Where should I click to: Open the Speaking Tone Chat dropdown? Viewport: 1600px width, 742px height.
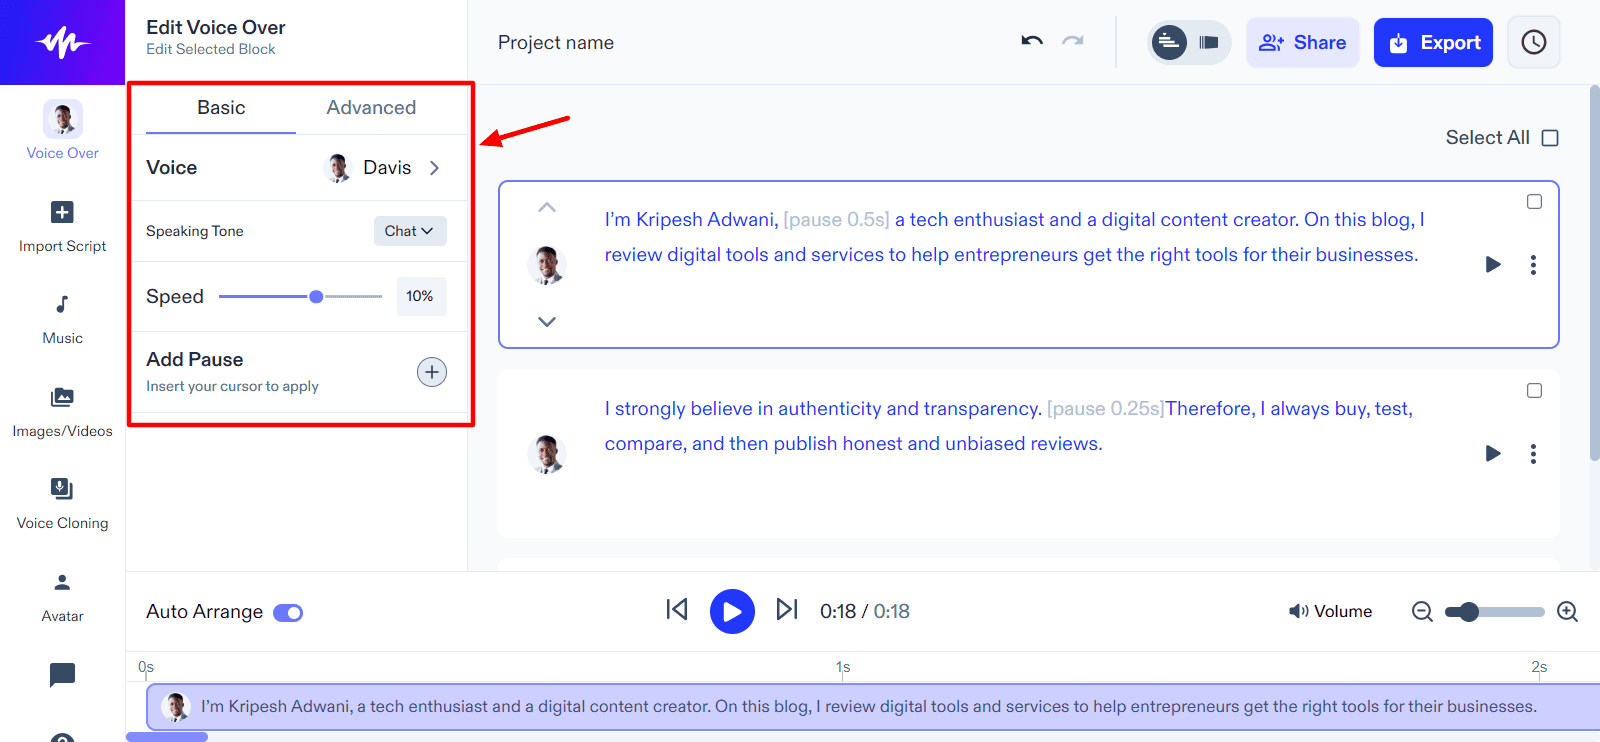click(409, 231)
